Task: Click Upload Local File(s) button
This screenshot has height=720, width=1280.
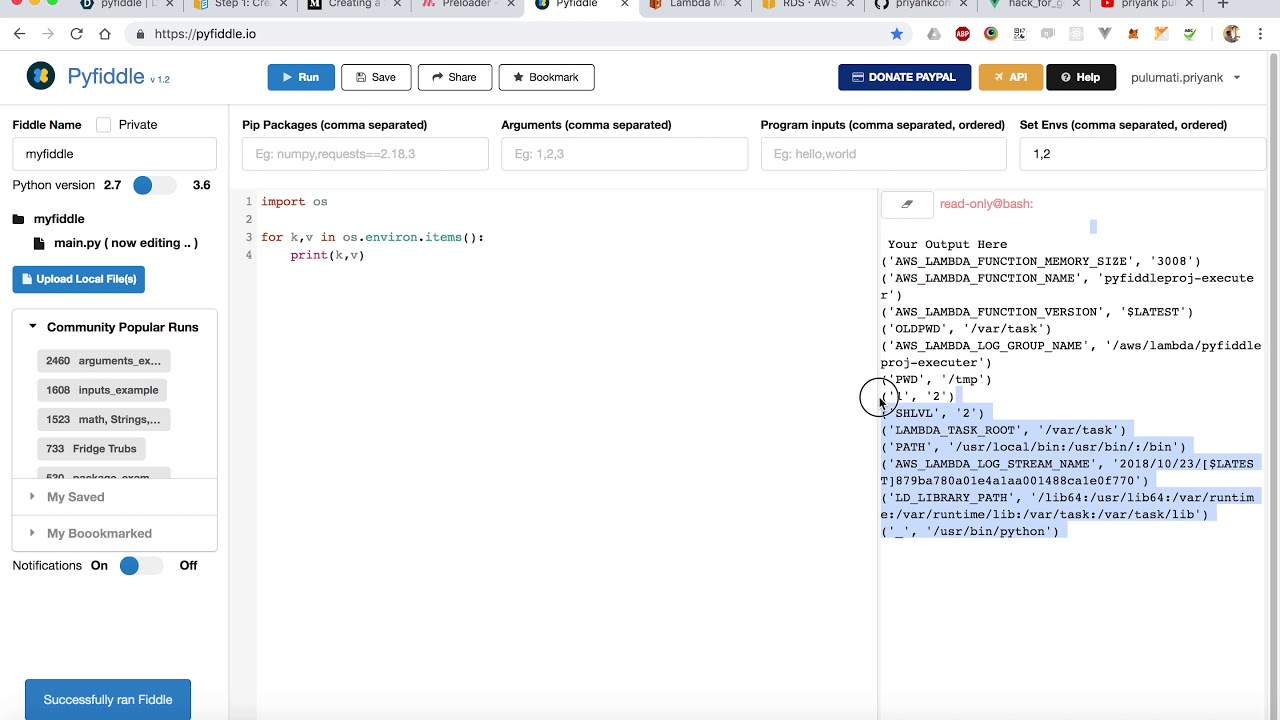Action: [79, 279]
